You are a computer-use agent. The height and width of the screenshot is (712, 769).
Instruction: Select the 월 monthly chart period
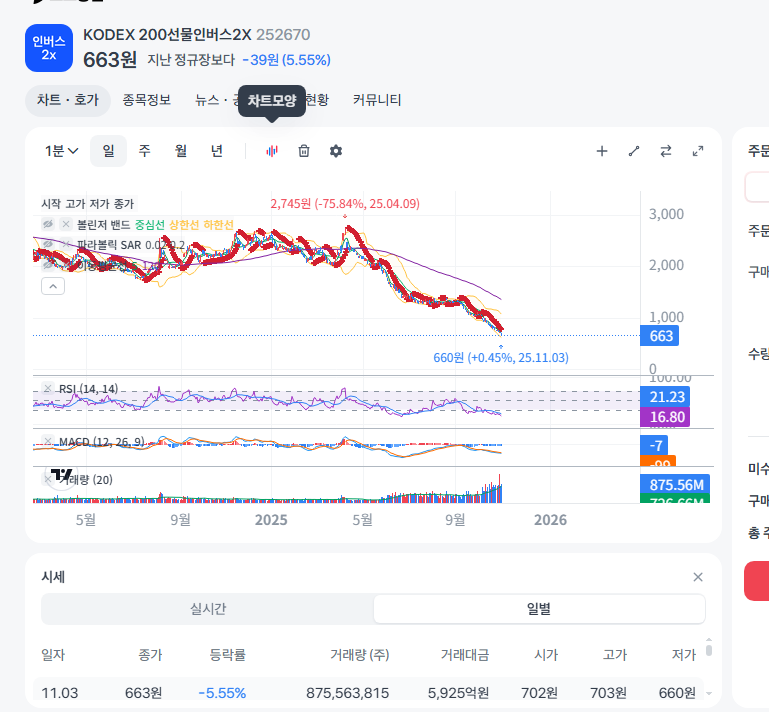pyautogui.click(x=181, y=151)
